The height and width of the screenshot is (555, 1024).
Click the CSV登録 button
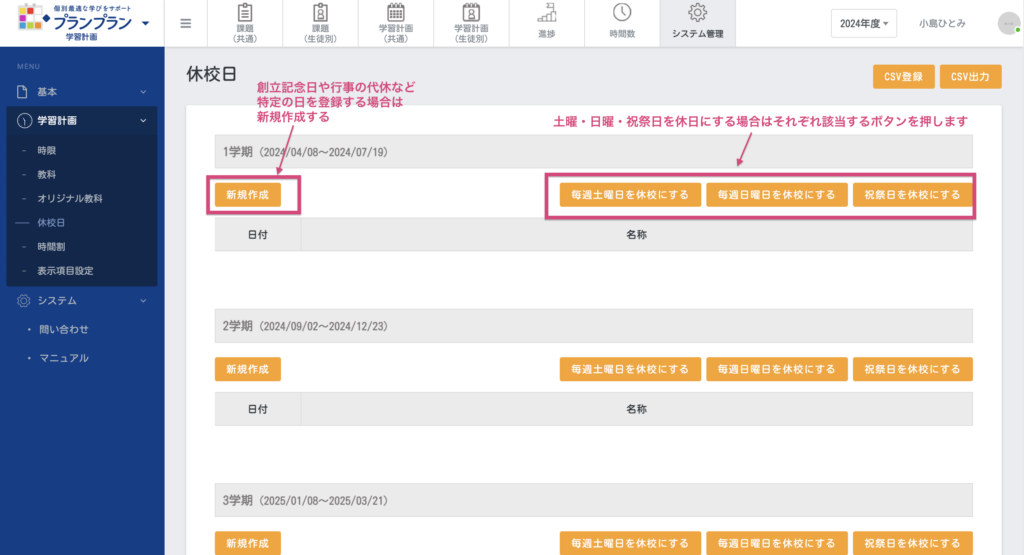[903, 76]
